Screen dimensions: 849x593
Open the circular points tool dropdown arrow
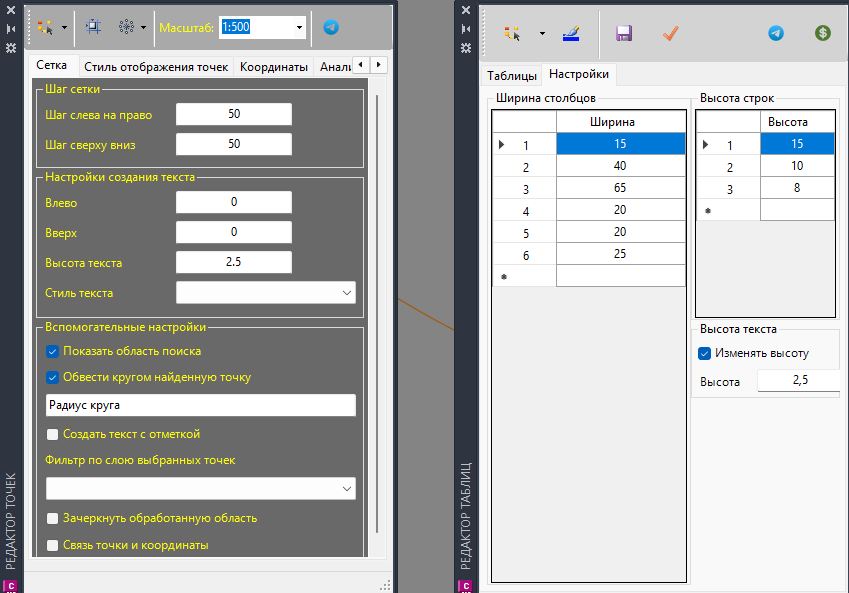tap(143, 28)
